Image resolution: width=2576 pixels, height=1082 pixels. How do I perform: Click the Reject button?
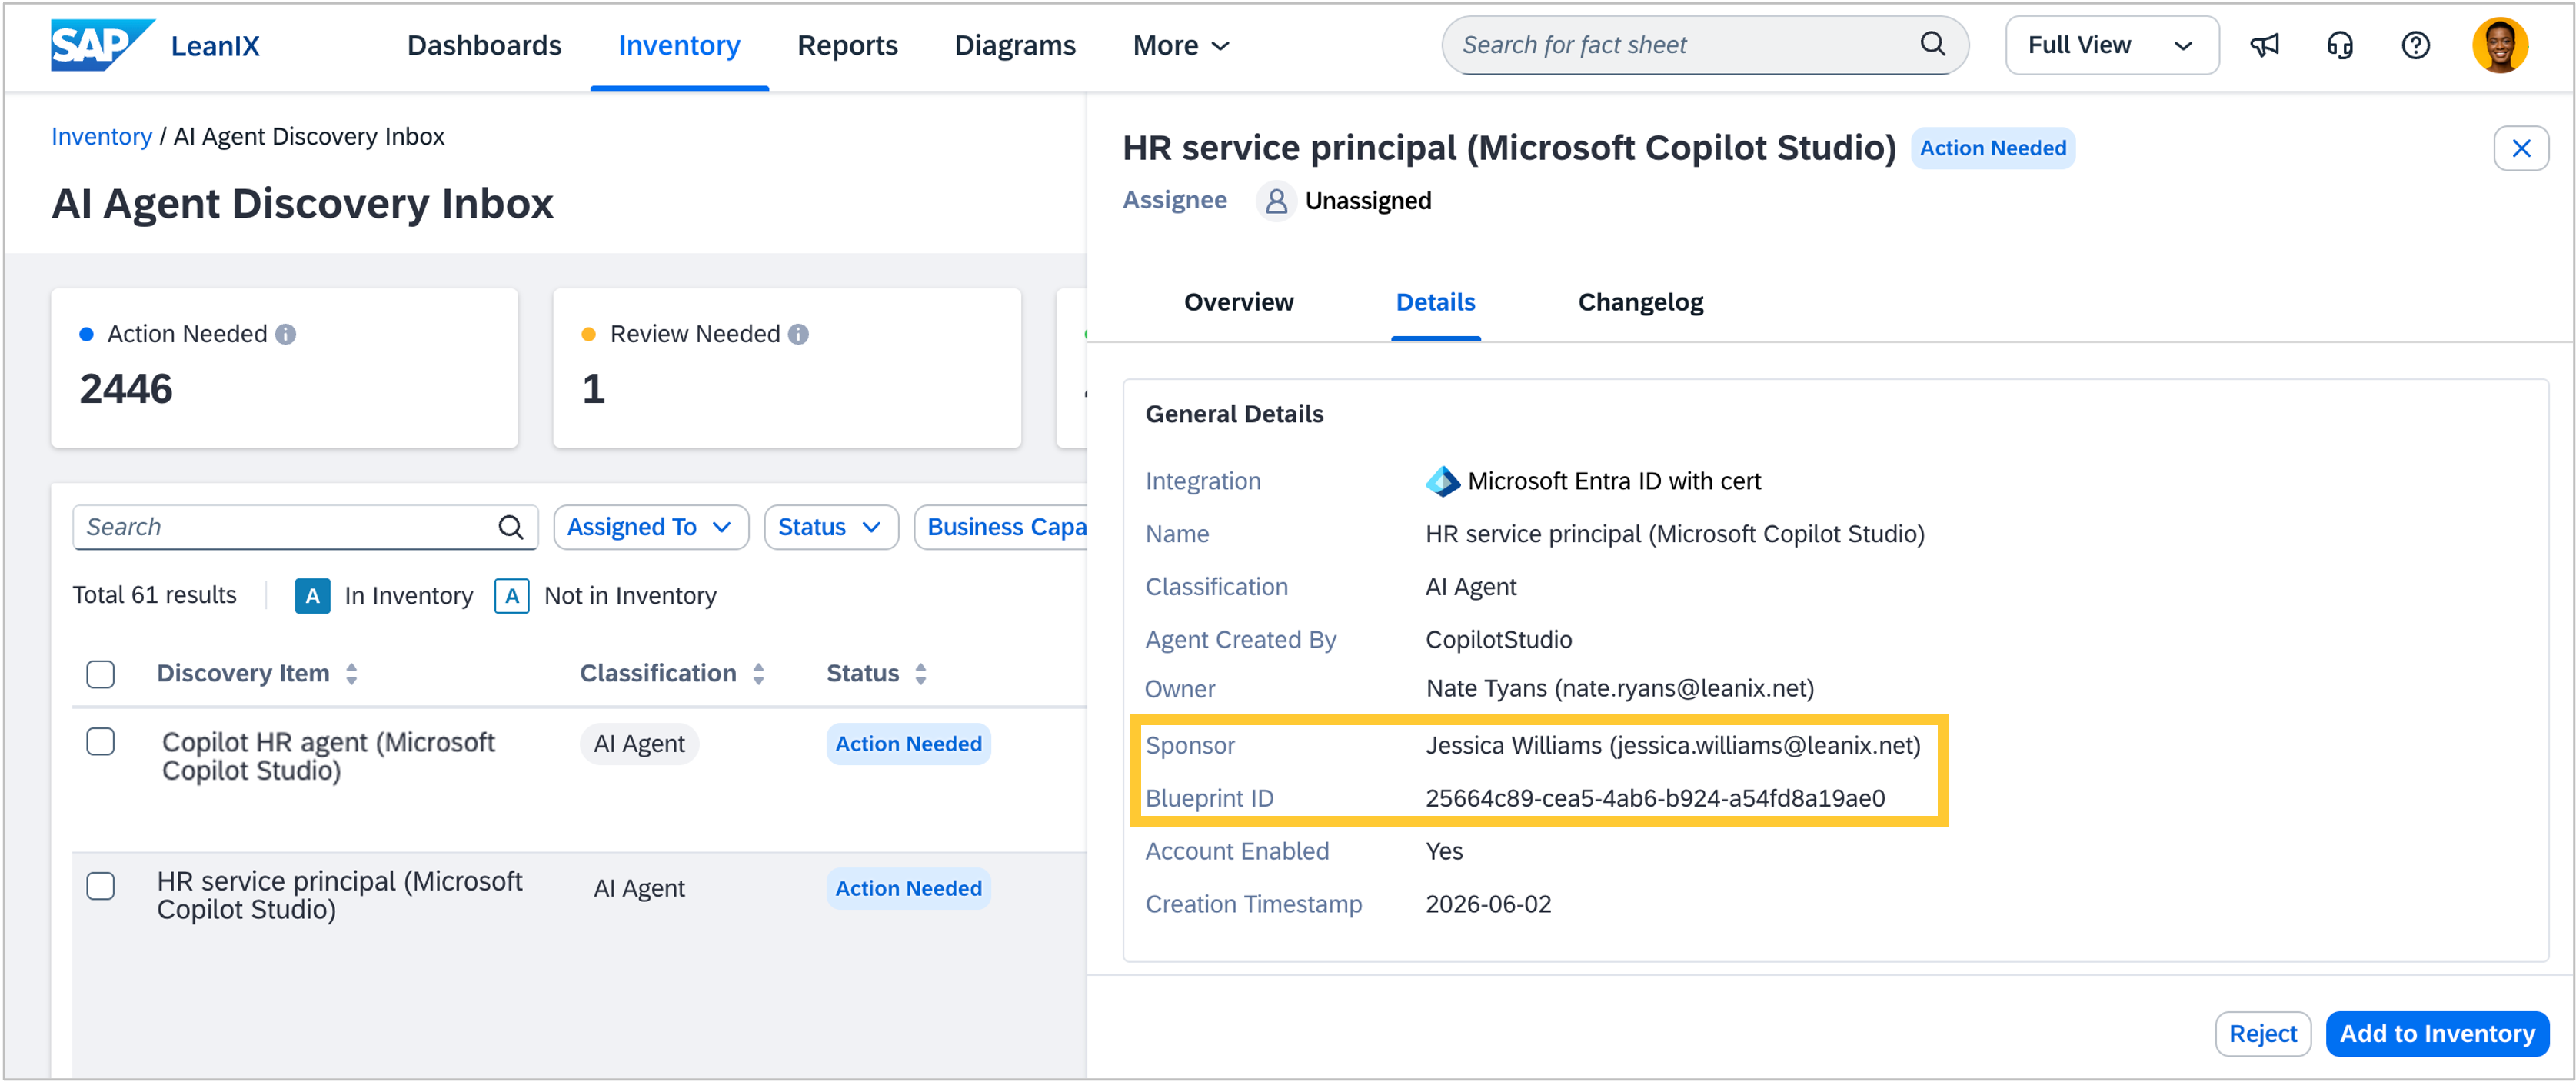(x=2262, y=1033)
